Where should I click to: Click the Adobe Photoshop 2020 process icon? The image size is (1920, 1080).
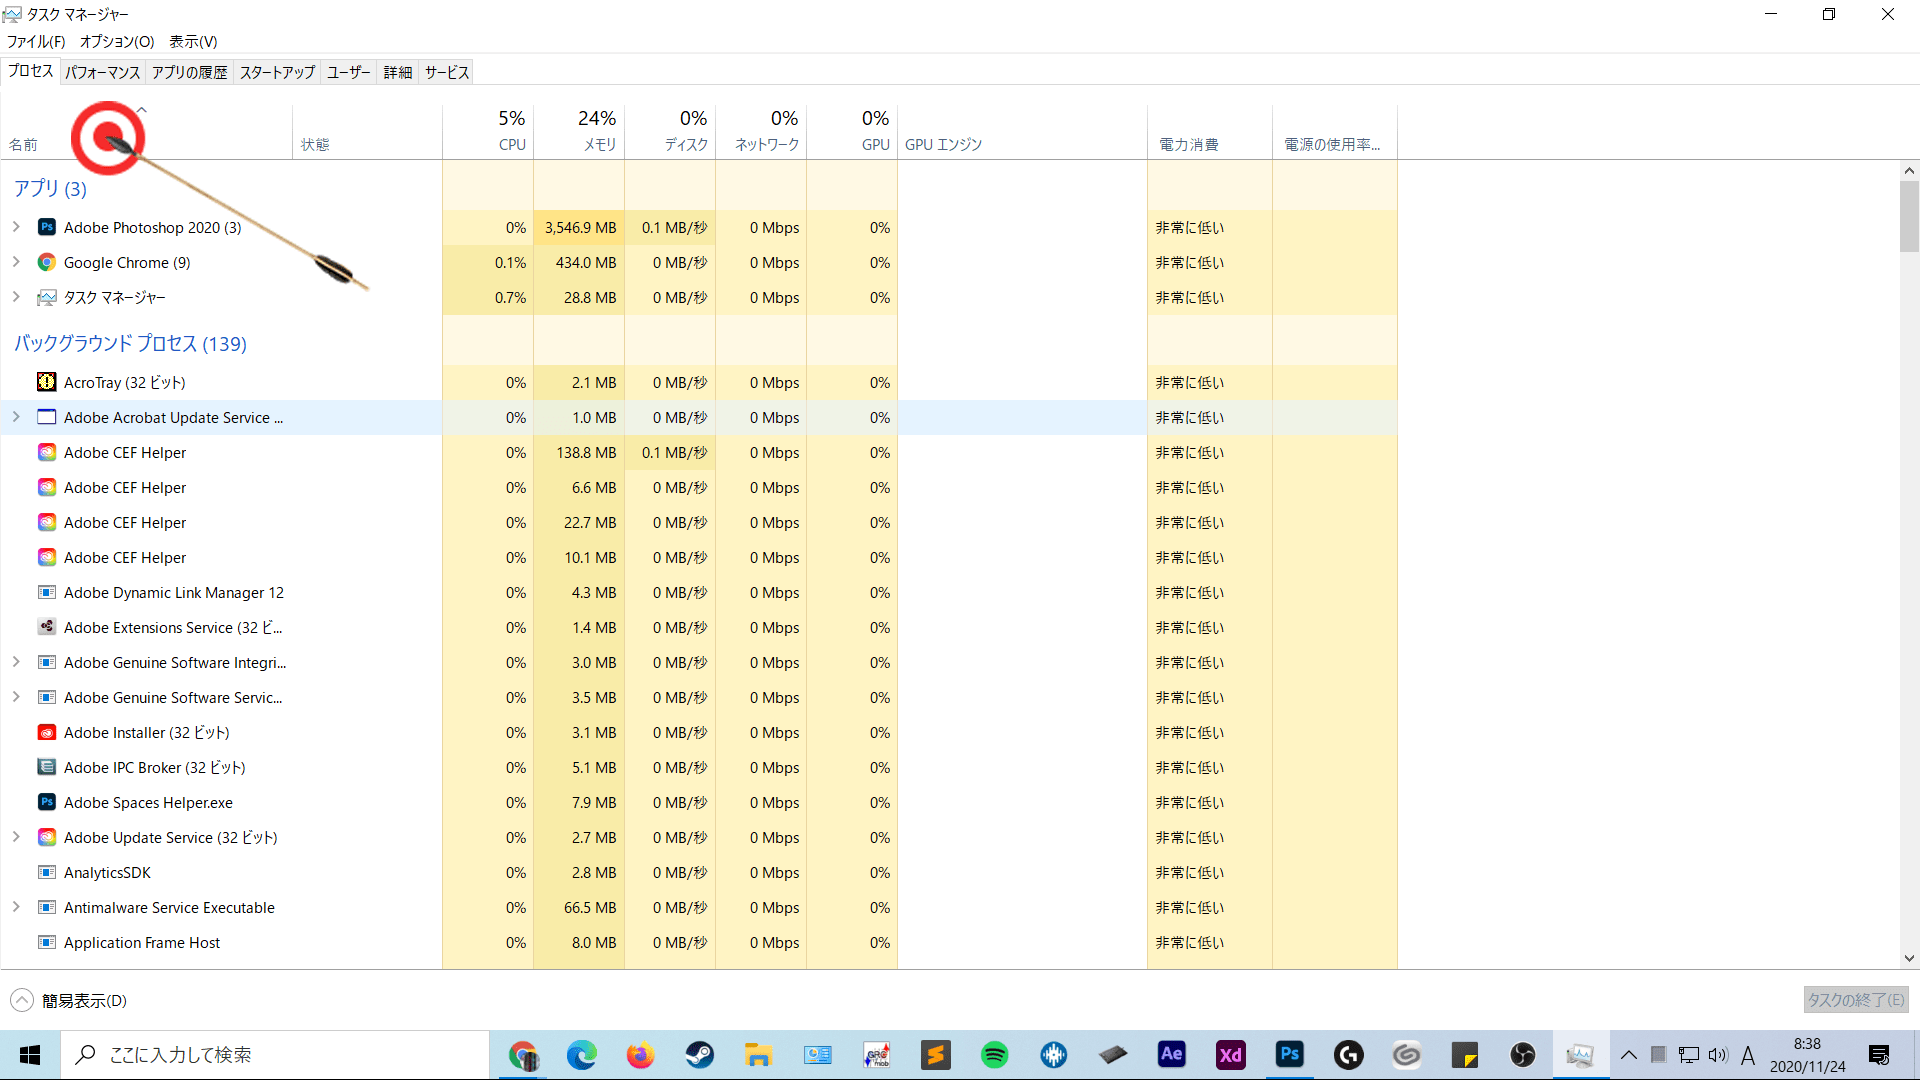tap(47, 227)
